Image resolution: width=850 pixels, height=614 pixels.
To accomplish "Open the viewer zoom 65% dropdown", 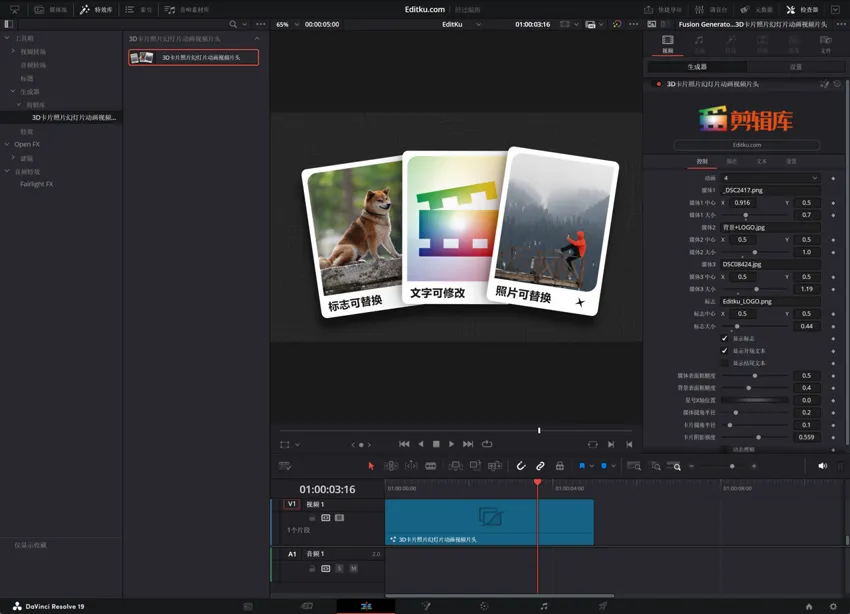I will [286, 24].
